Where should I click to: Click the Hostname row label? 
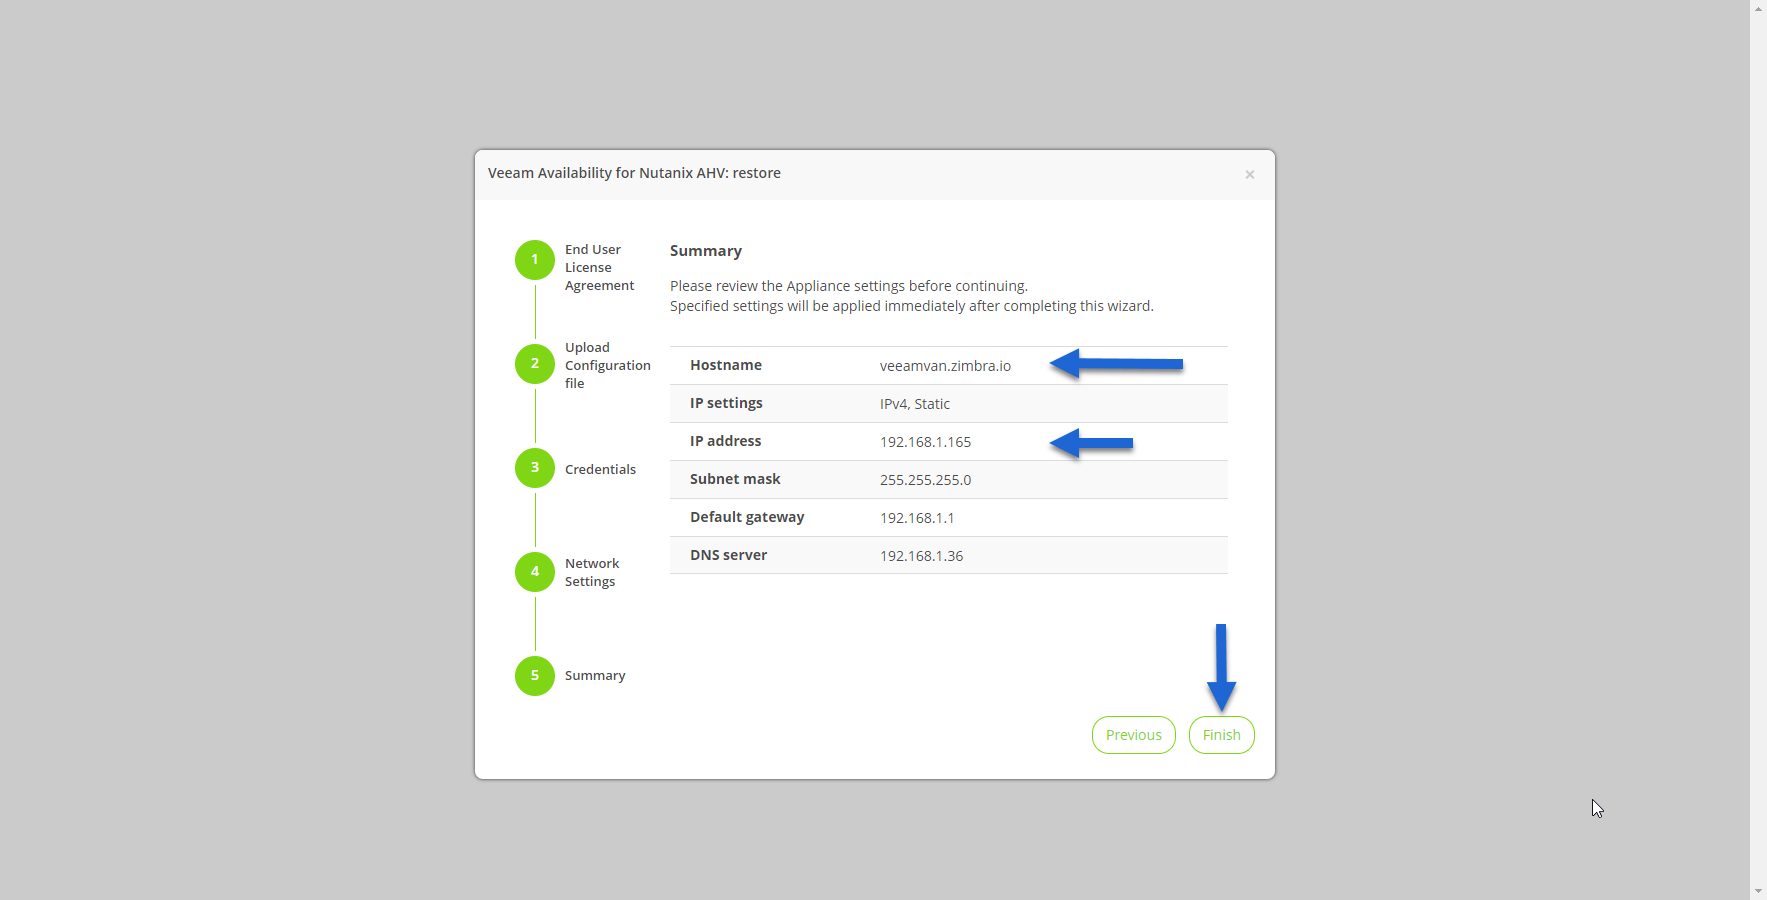[x=726, y=365]
